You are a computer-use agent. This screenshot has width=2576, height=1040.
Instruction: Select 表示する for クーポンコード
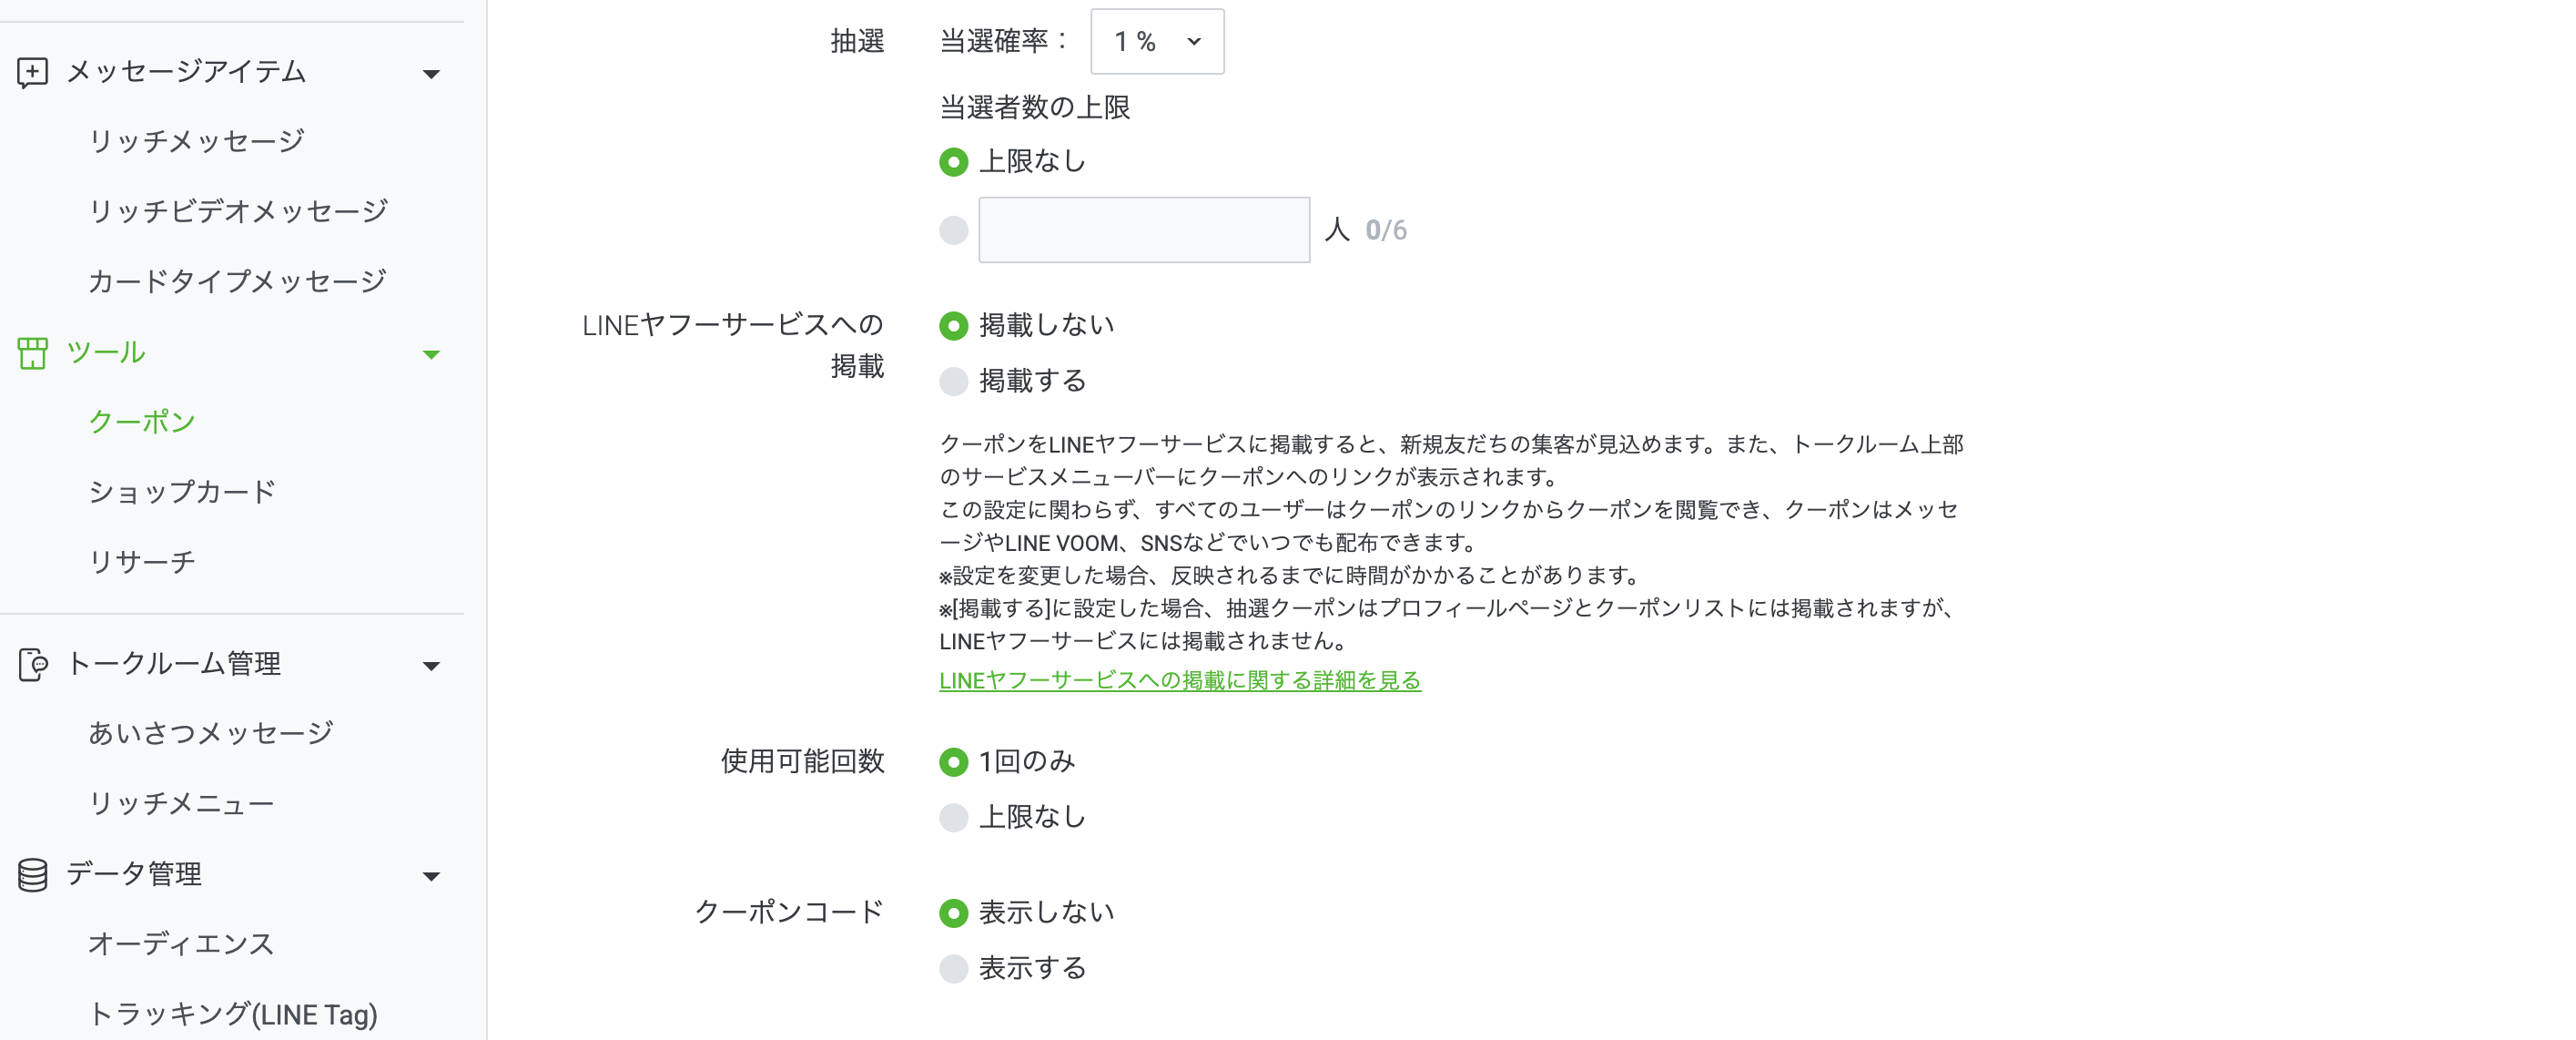pos(953,968)
